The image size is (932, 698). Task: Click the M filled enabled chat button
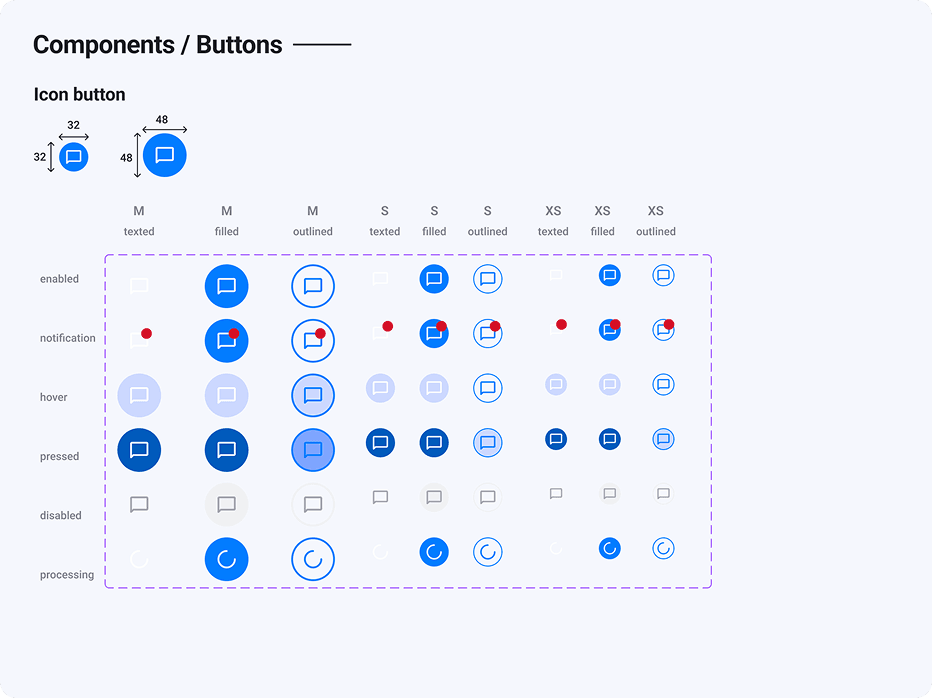(x=226, y=286)
